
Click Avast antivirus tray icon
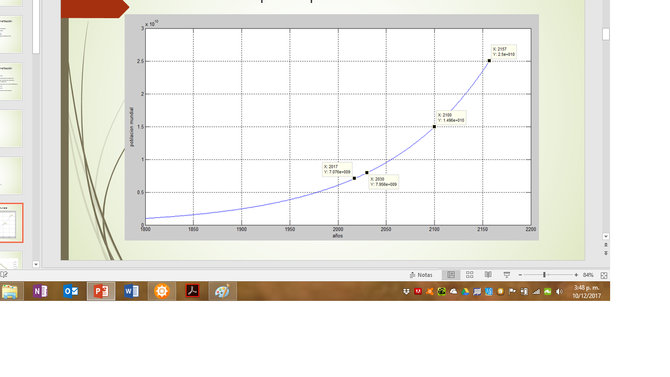pos(430,292)
